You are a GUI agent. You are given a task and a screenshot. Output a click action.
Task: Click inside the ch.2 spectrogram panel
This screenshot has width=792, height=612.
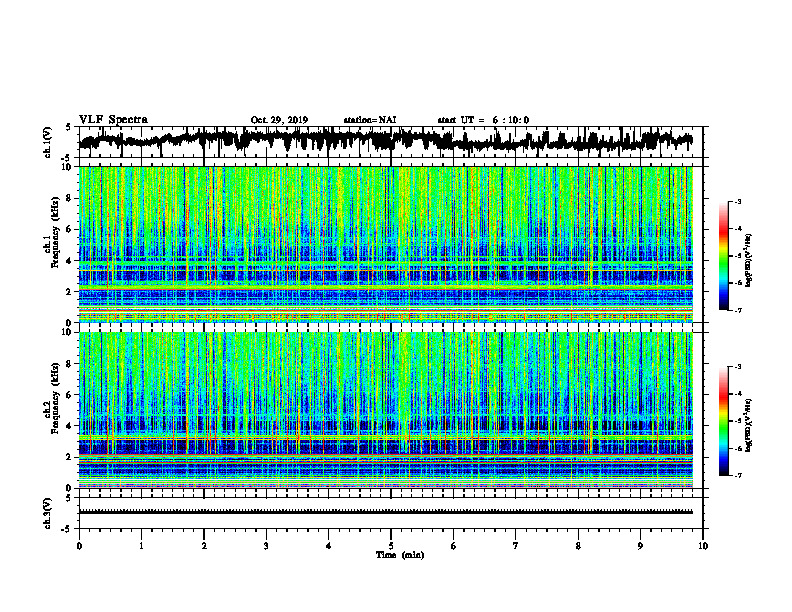(x=386, y=410)
